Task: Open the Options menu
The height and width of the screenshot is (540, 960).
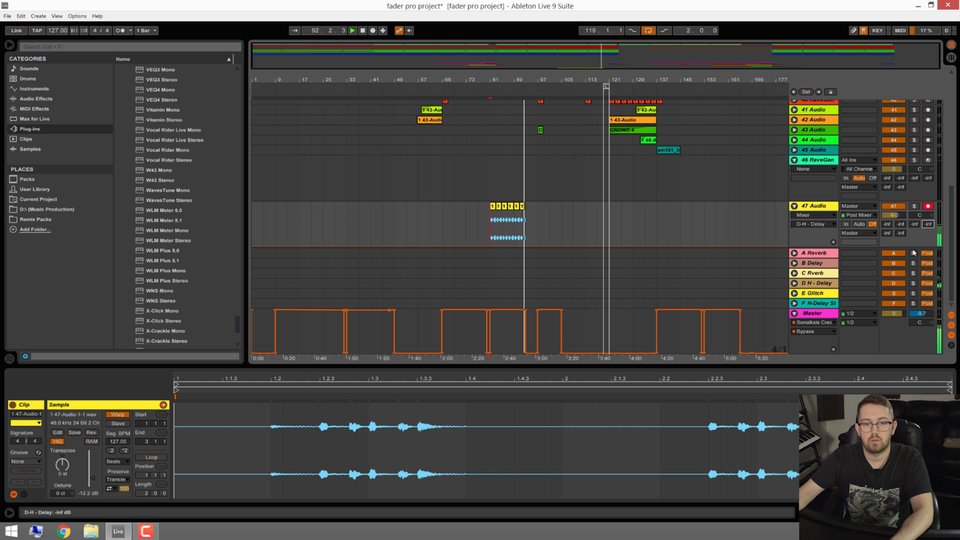Action: coord(77,16)
